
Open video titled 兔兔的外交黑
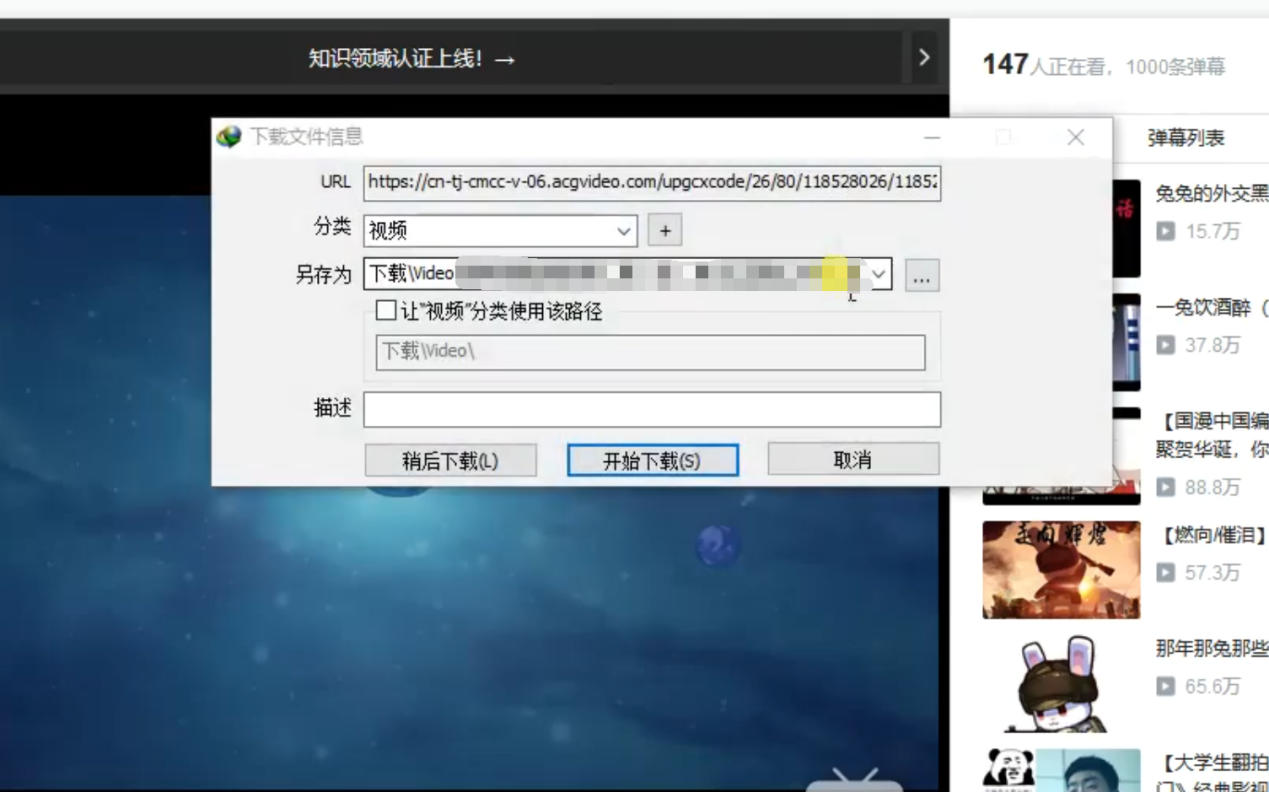[x=1212, y=194]
